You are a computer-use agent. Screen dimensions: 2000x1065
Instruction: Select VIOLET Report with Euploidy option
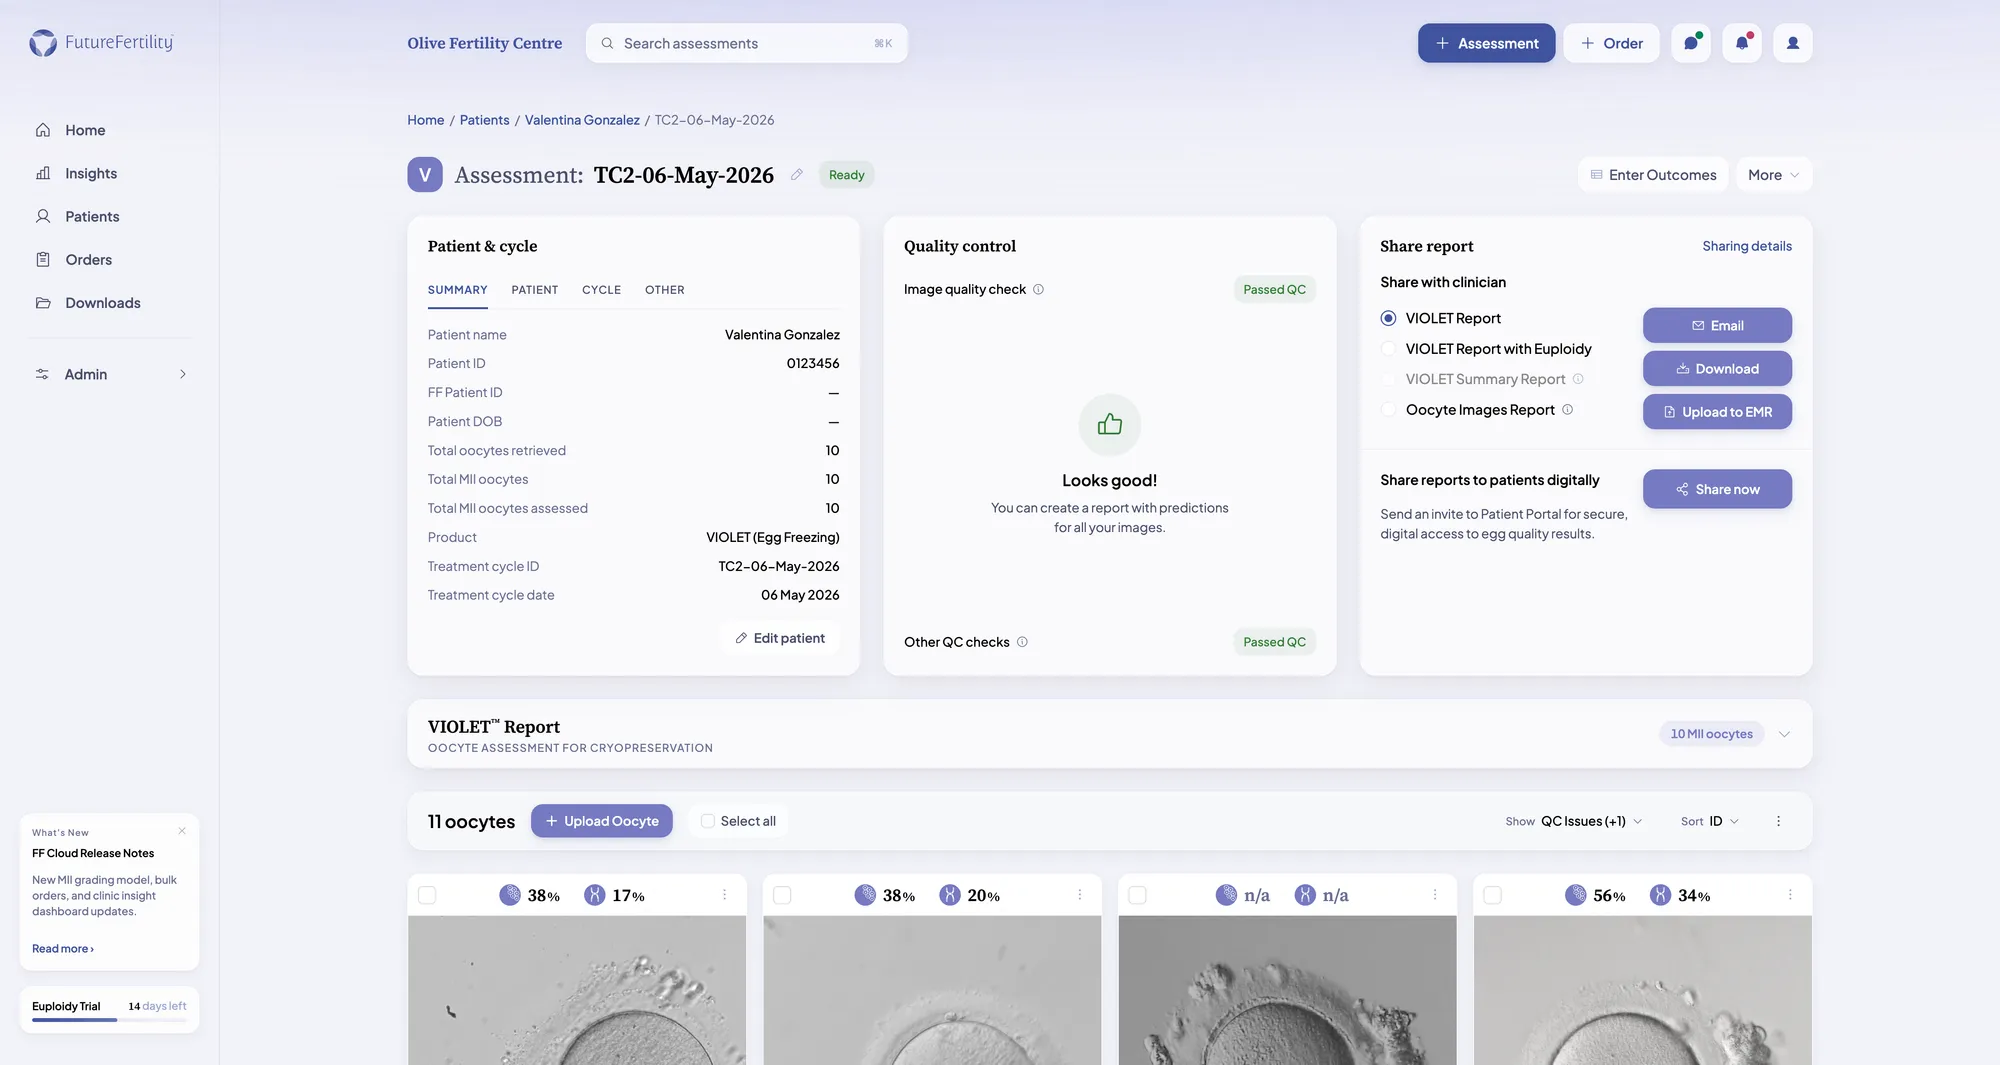(x=1388, y=348)
